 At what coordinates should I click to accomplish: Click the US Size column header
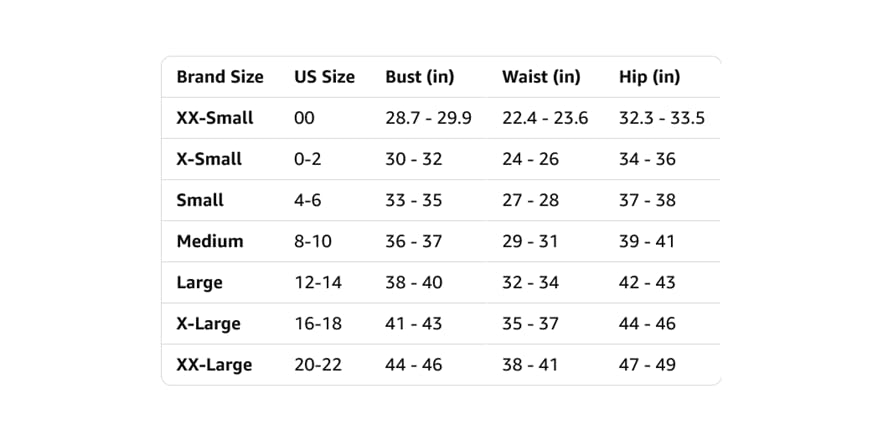coord(325,76)
